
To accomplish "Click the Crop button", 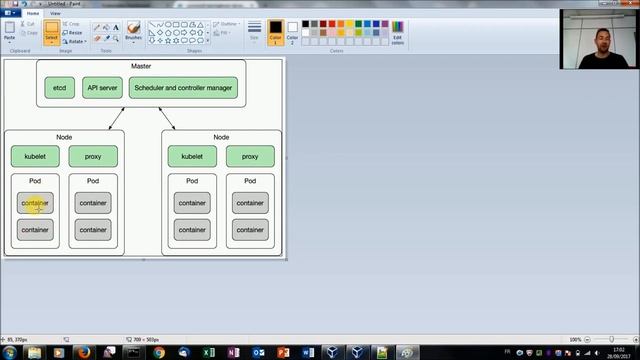I will [x=71, y=24].
